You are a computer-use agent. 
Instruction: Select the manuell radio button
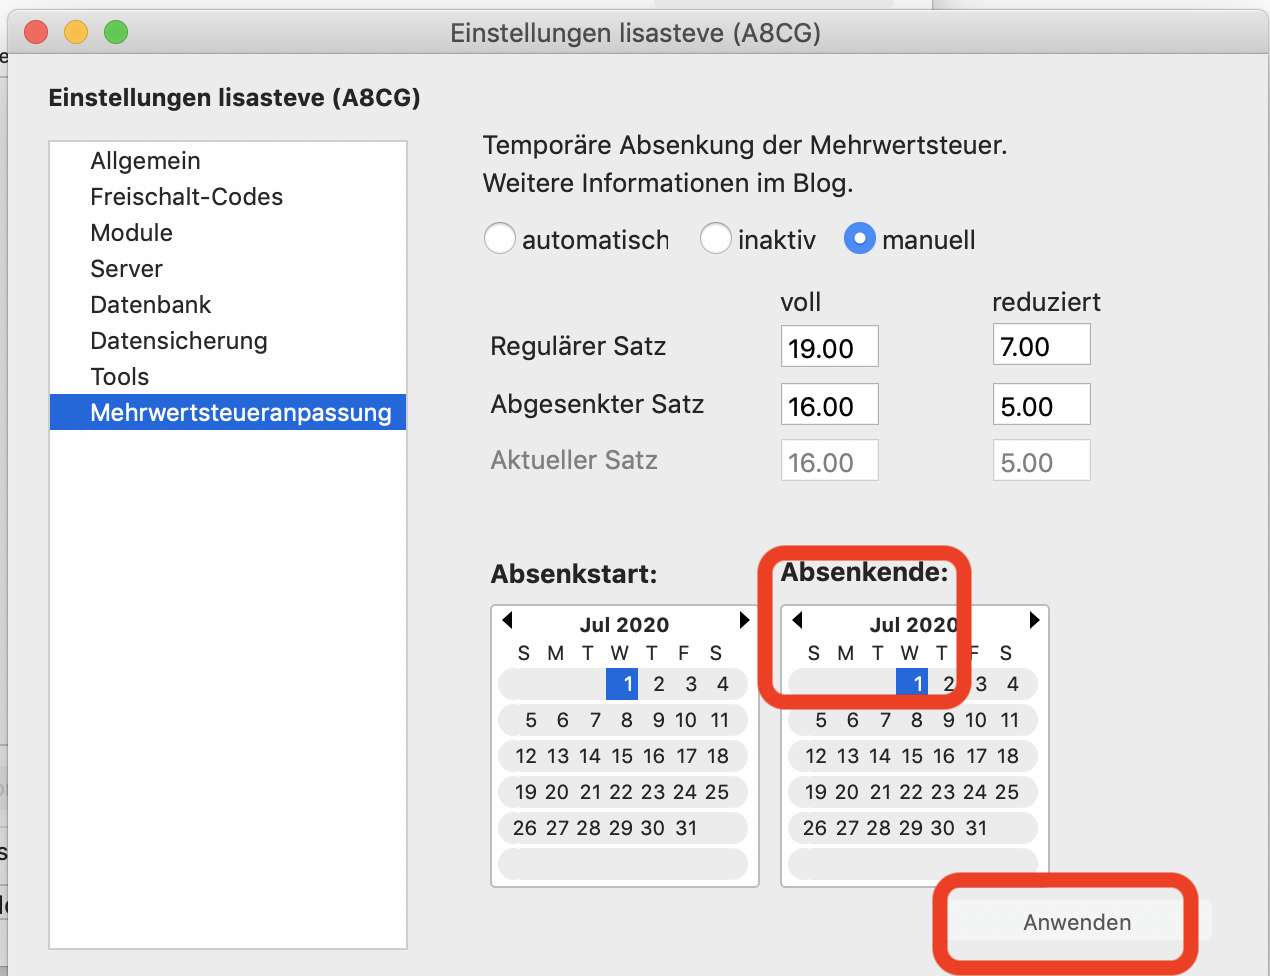[x=860, y=239]
